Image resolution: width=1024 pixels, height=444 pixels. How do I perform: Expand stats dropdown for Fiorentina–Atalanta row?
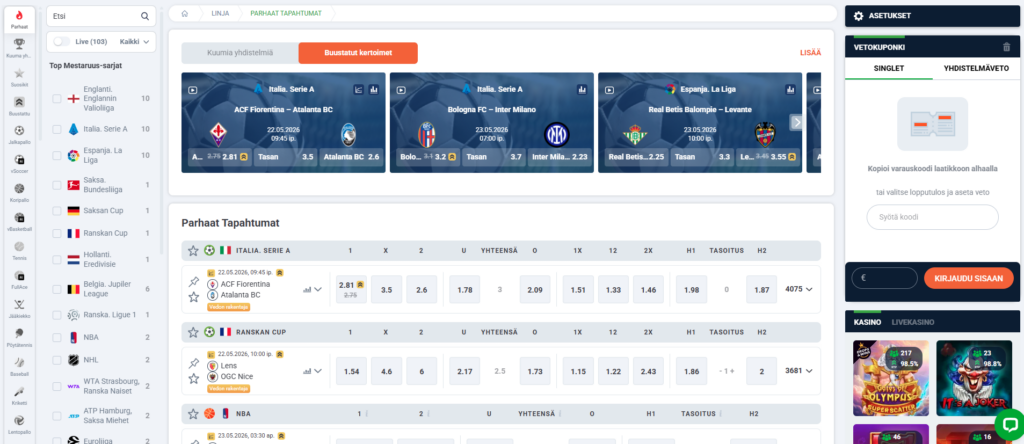(x=313, y=289)
